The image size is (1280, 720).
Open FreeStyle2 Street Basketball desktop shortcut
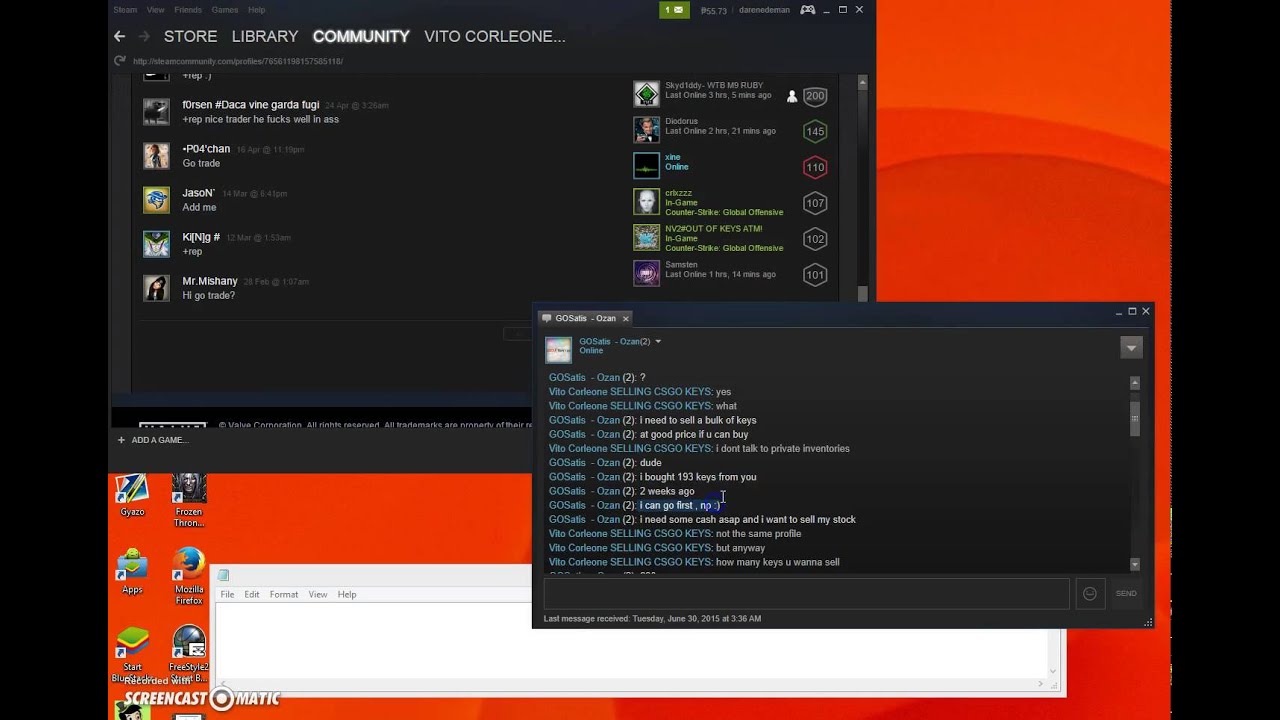pos(189,655)
